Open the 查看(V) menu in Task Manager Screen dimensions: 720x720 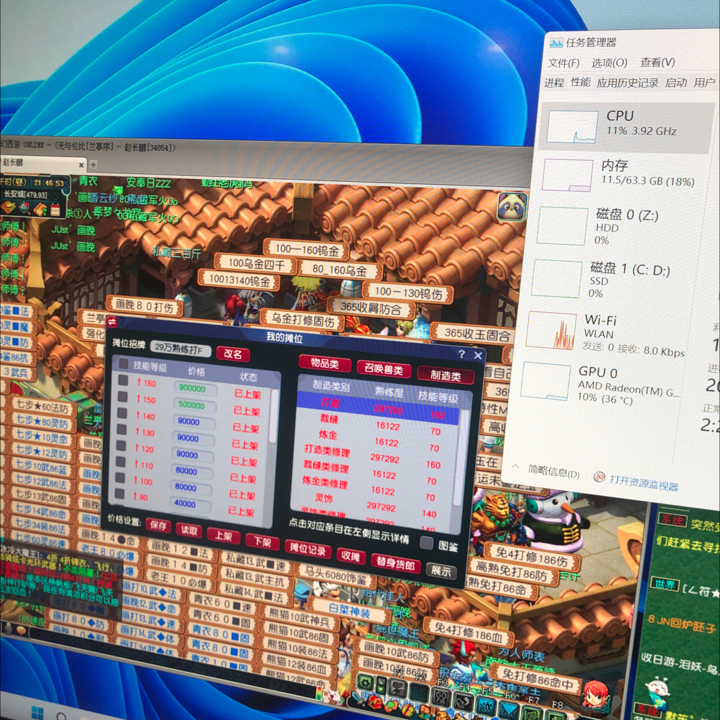[x=657, y=62]
